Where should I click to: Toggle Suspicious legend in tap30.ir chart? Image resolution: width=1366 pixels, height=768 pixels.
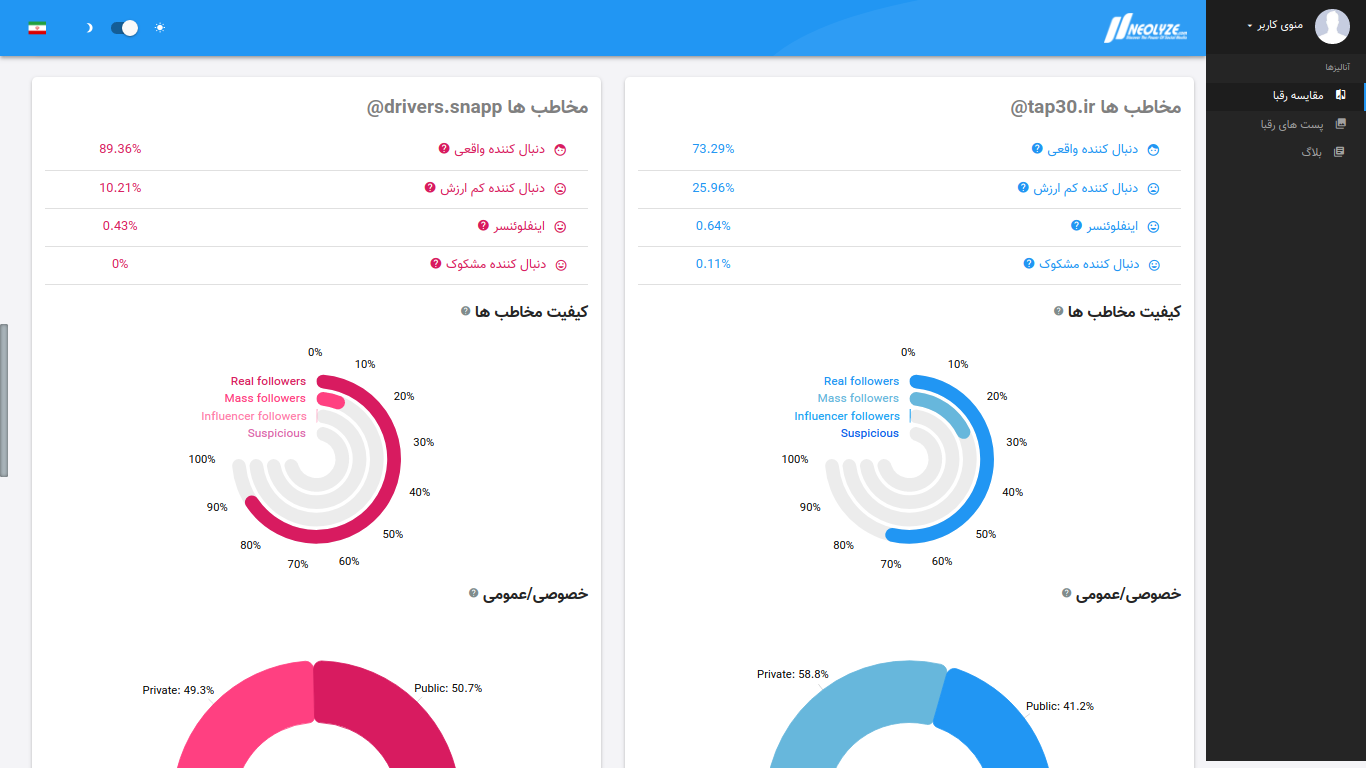pyautogui.click(x=870, y=433)
